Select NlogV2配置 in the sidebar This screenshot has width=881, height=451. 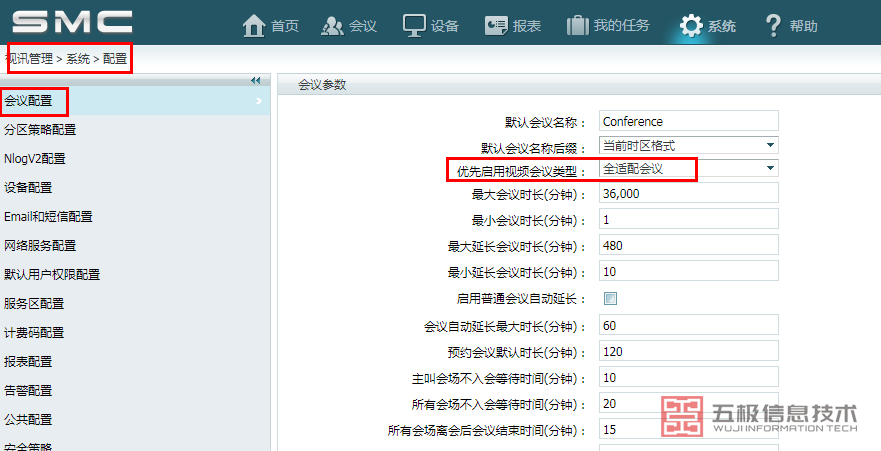point(35,159)
